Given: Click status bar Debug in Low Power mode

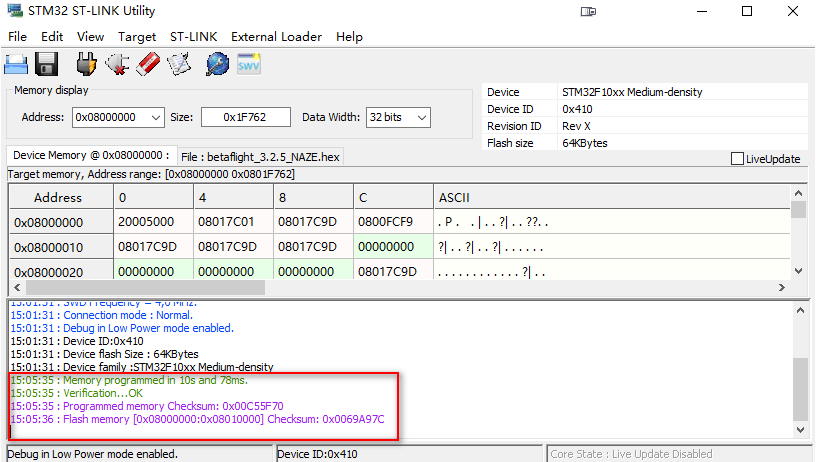Looking at the screenshot, I should (x=93, y=454).
